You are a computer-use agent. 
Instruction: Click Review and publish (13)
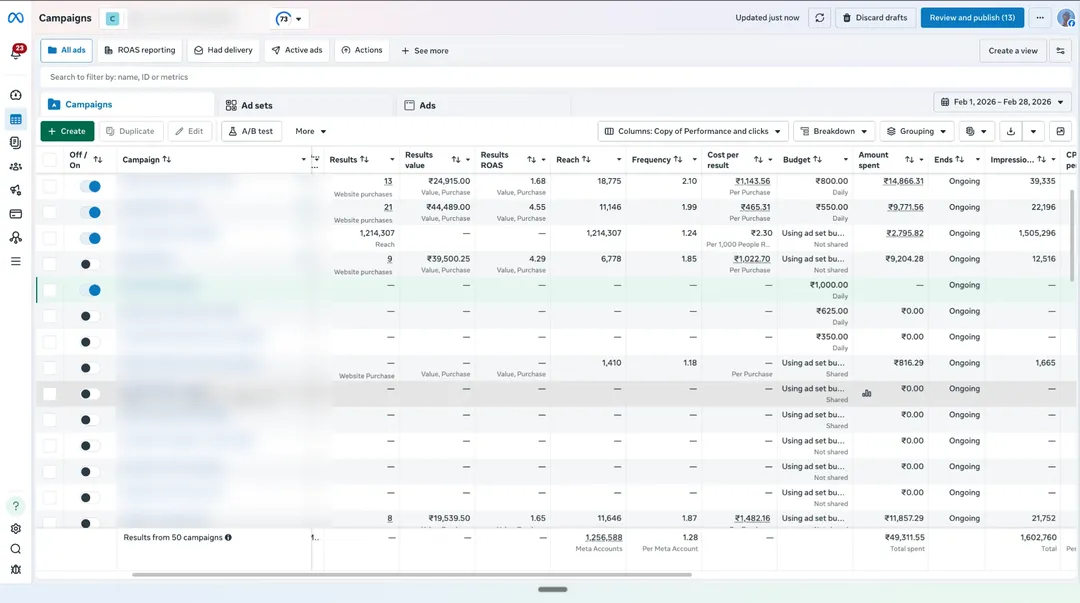coord(972,18)
